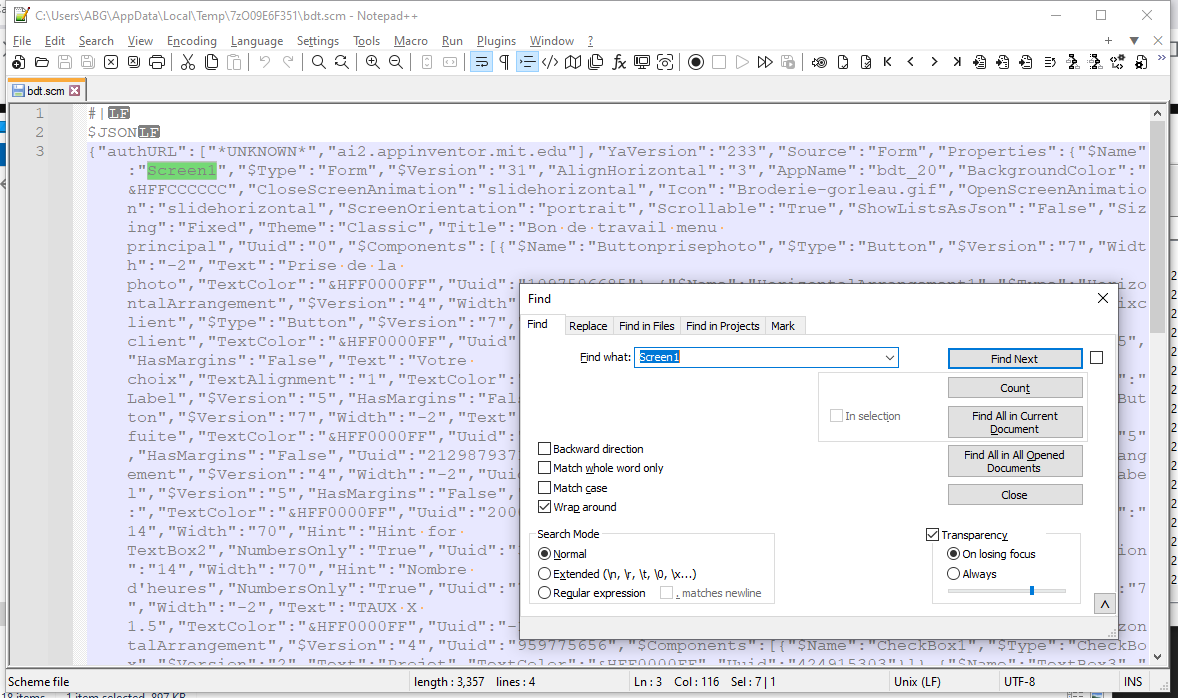Viewport: 1178px width, 698px height.
Task: Click the Print toolbar icon
Action: pos(157,62)
